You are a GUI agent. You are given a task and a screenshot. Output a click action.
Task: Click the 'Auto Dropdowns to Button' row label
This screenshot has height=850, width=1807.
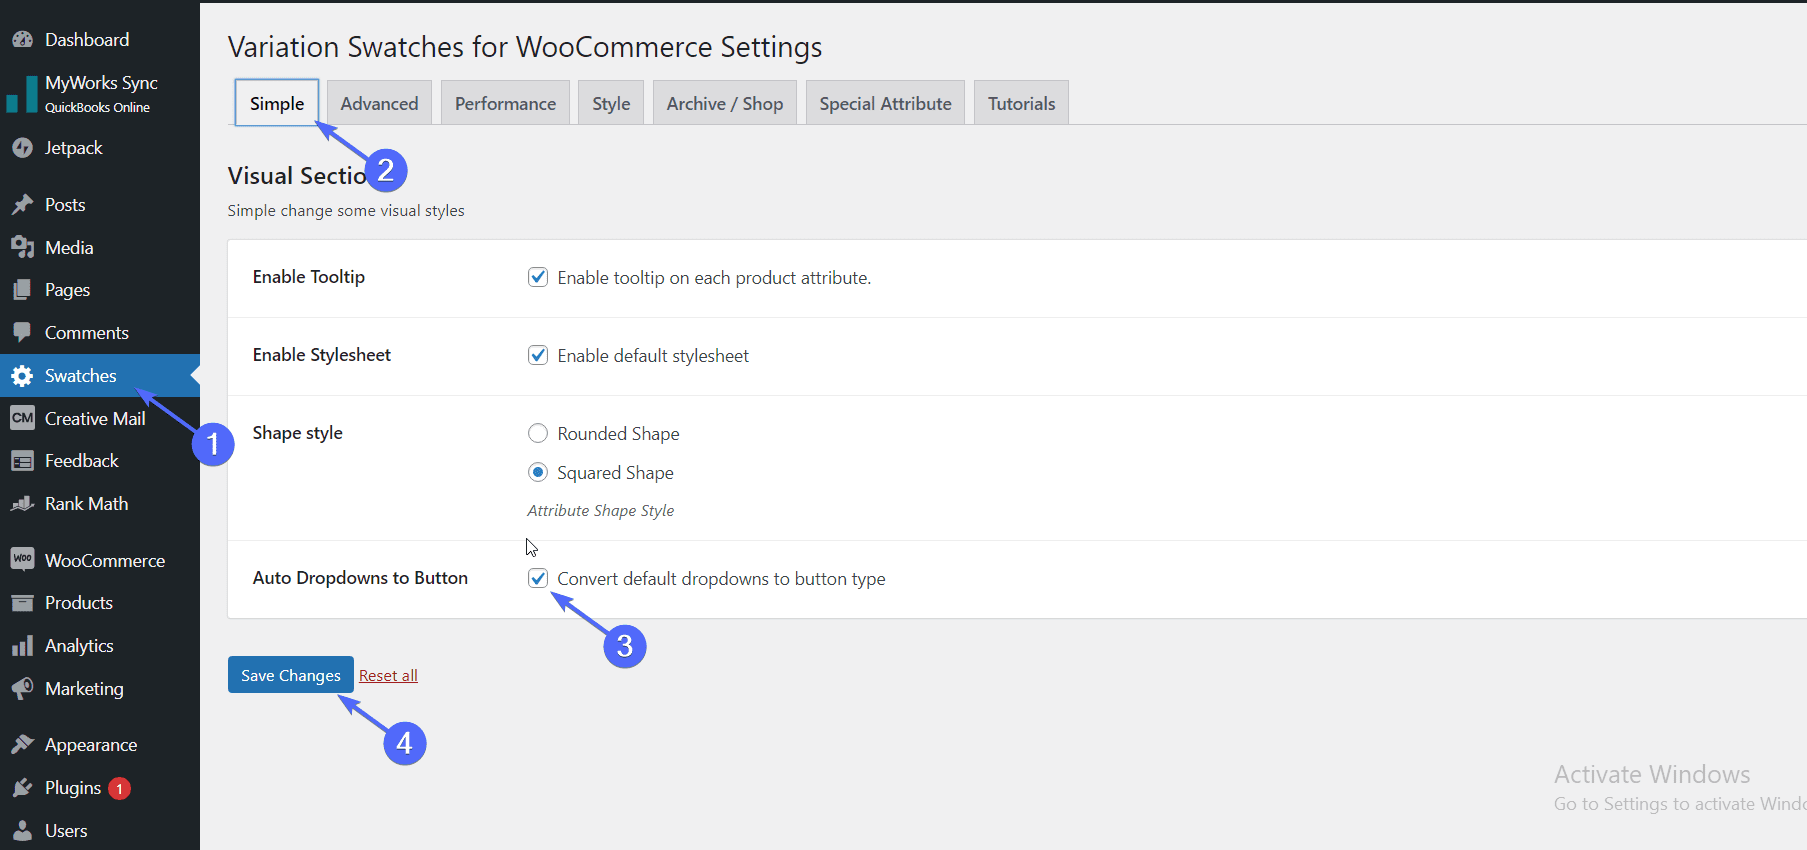tap(360, 578)
